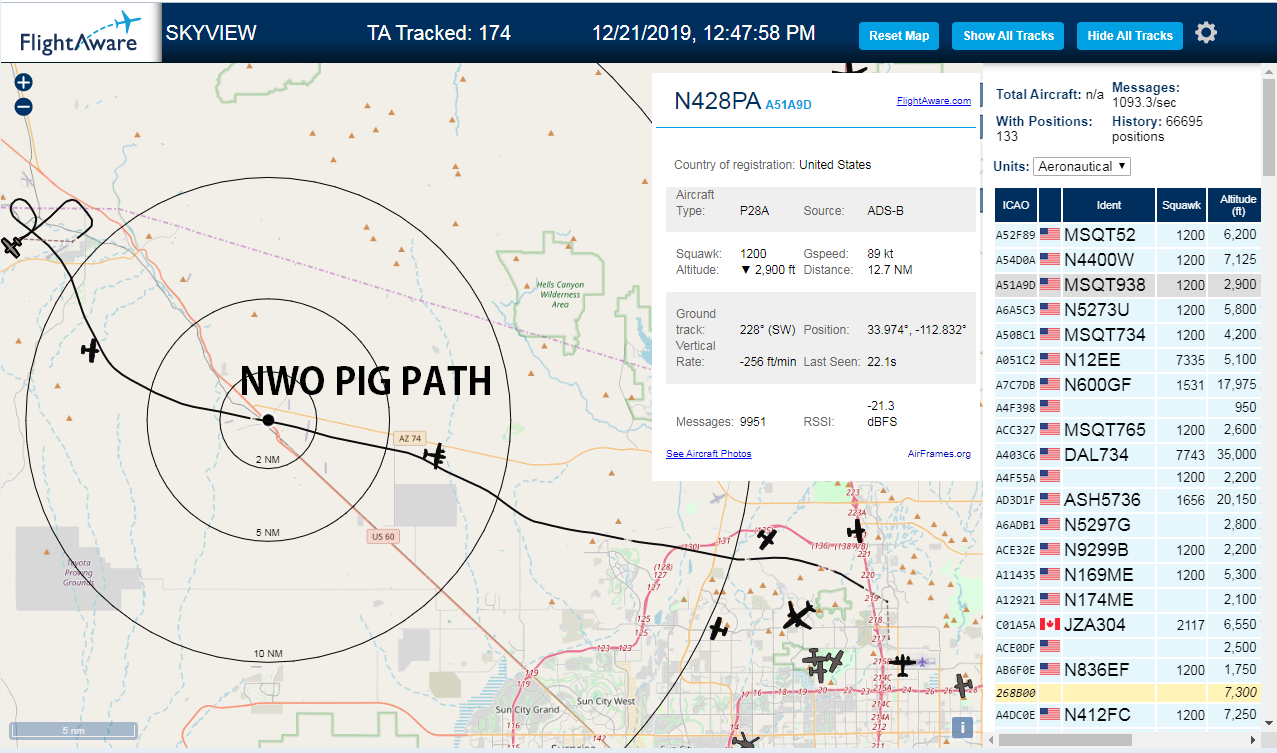This screenshot has height=753, width=1277.
Task: Select the N5273U row
Action: click(1128, 309)
